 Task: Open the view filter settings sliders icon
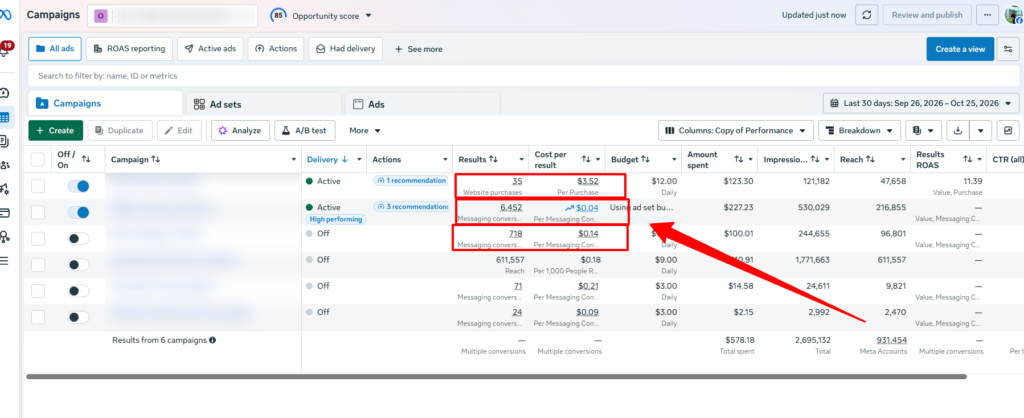point(1008,49)
